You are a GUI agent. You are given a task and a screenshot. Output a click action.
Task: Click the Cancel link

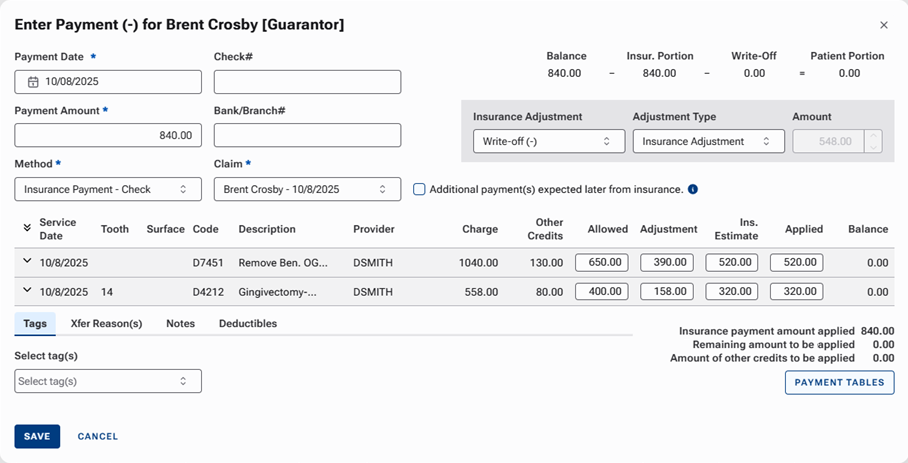coord(98,436)
